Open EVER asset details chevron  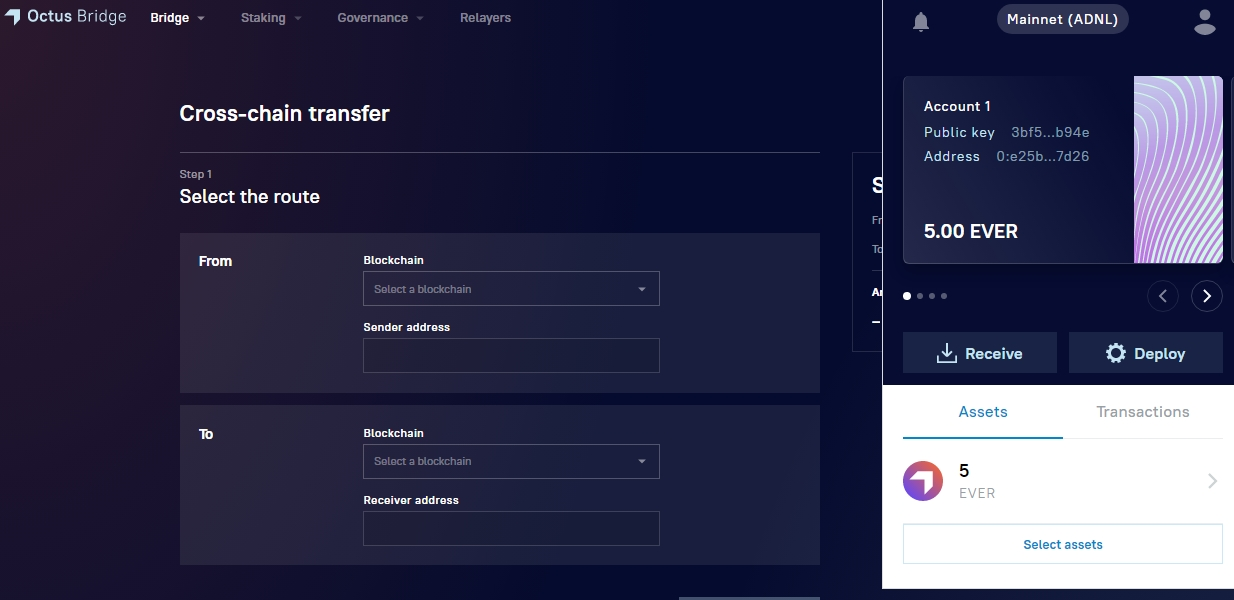click(1212, 481)
